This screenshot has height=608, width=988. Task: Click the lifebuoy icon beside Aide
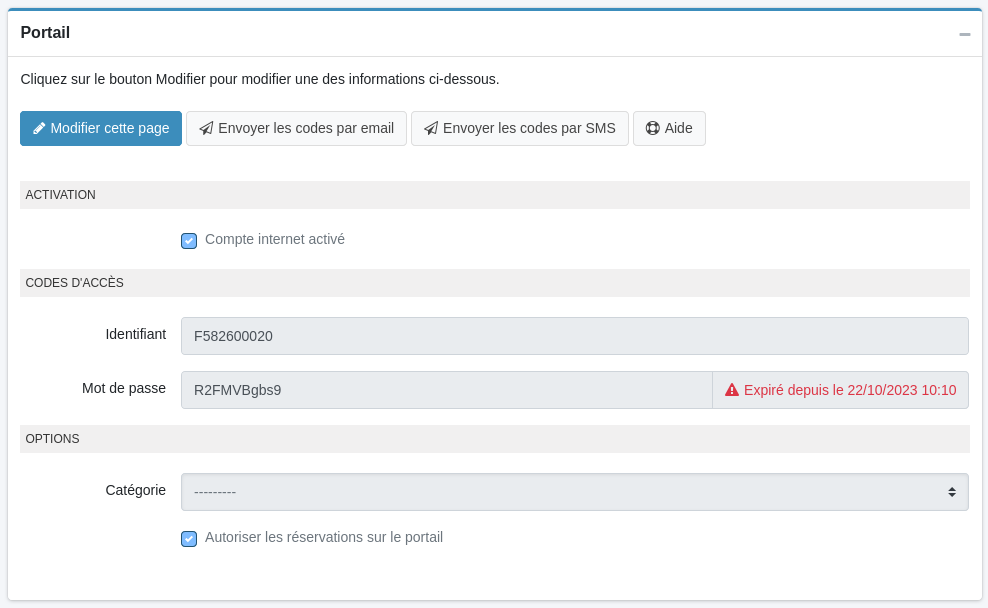(x=652, y=129)
